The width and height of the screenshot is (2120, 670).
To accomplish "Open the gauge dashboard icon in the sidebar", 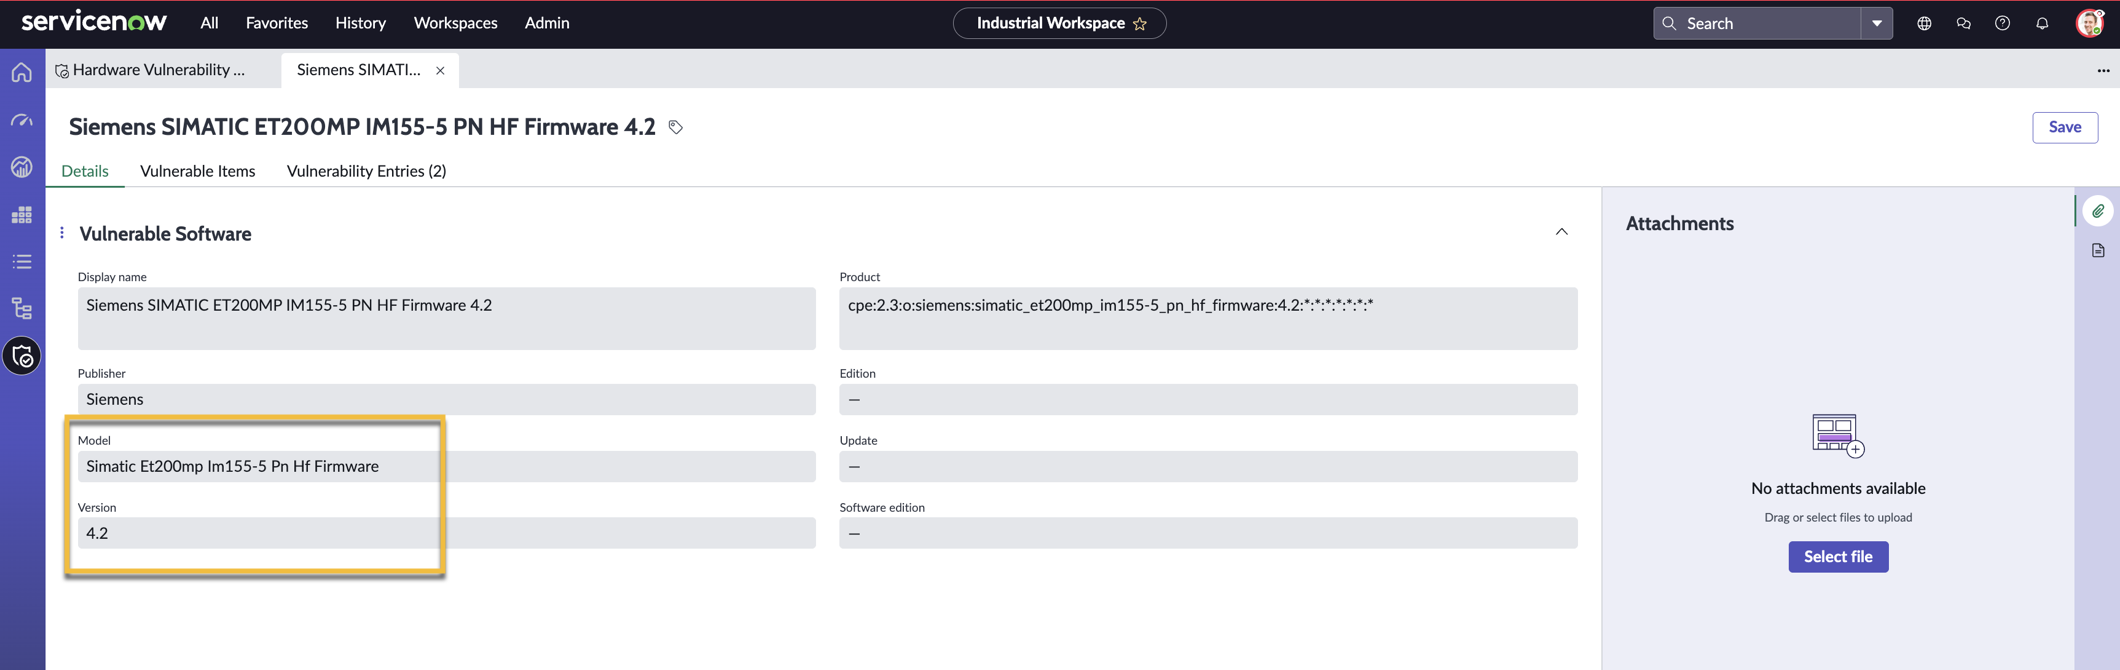I will coord(22,120).
